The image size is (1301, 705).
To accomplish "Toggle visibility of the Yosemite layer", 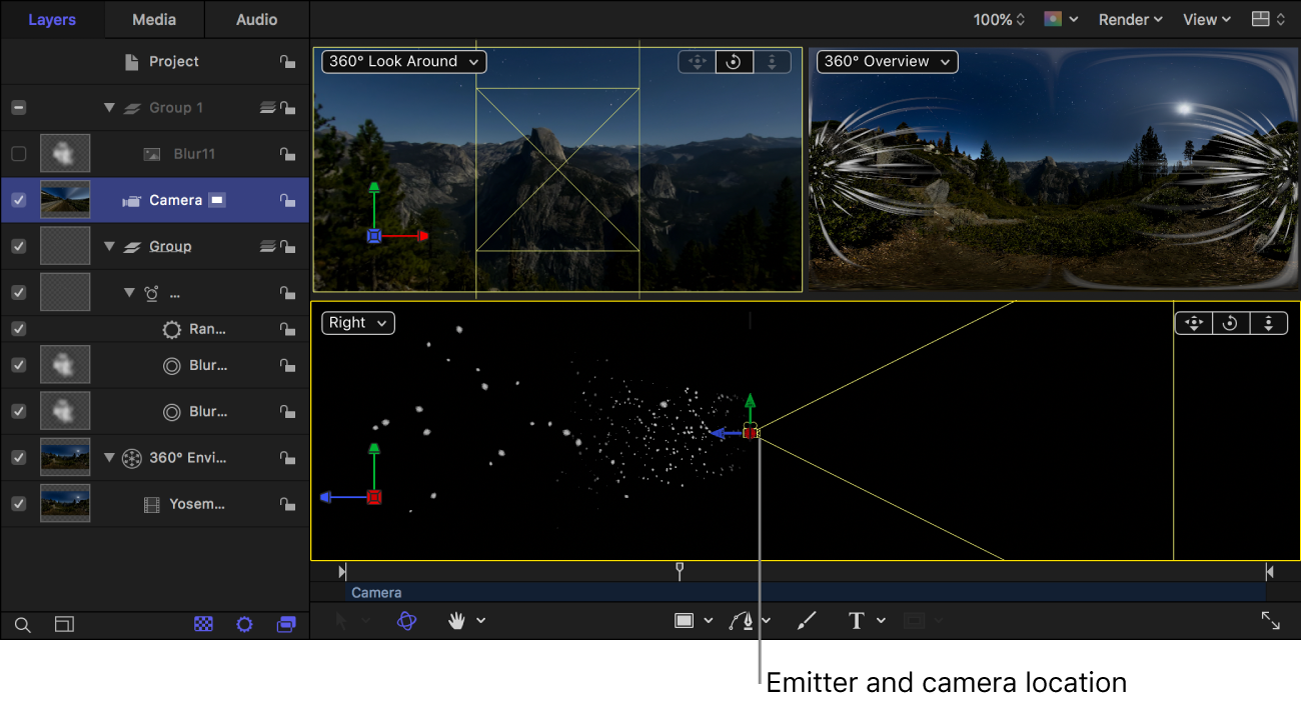I will 18,503.
